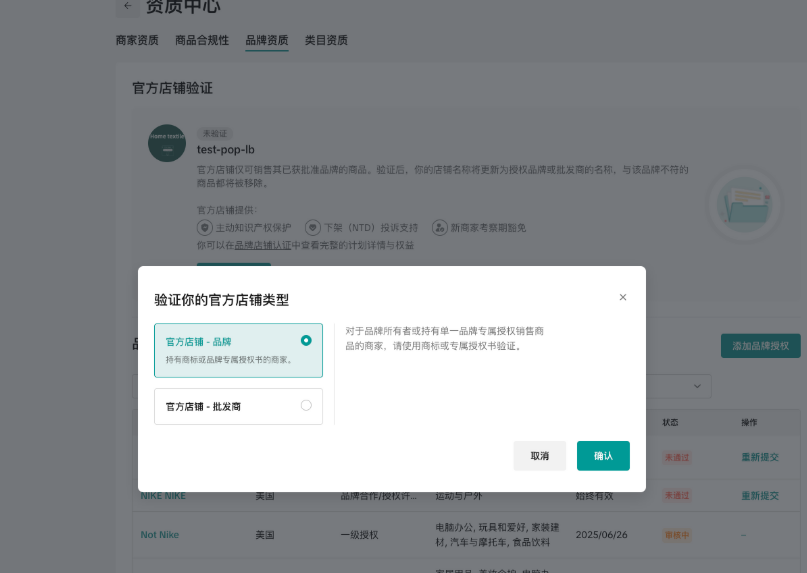The image size is (807, 573).
Task: Click 一级授权 cell in Not Nike row
Action: pyautogui.click(x=359, y=535)
